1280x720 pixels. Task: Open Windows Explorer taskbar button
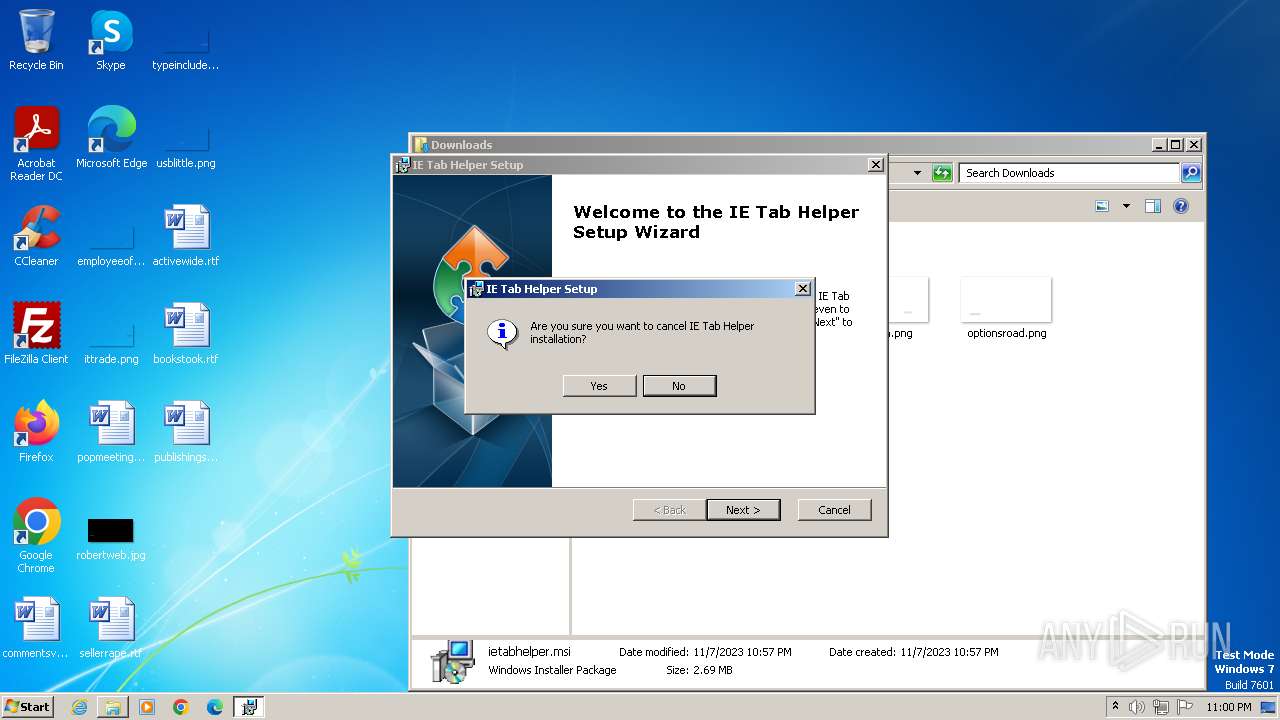click(x=113, y=707)
